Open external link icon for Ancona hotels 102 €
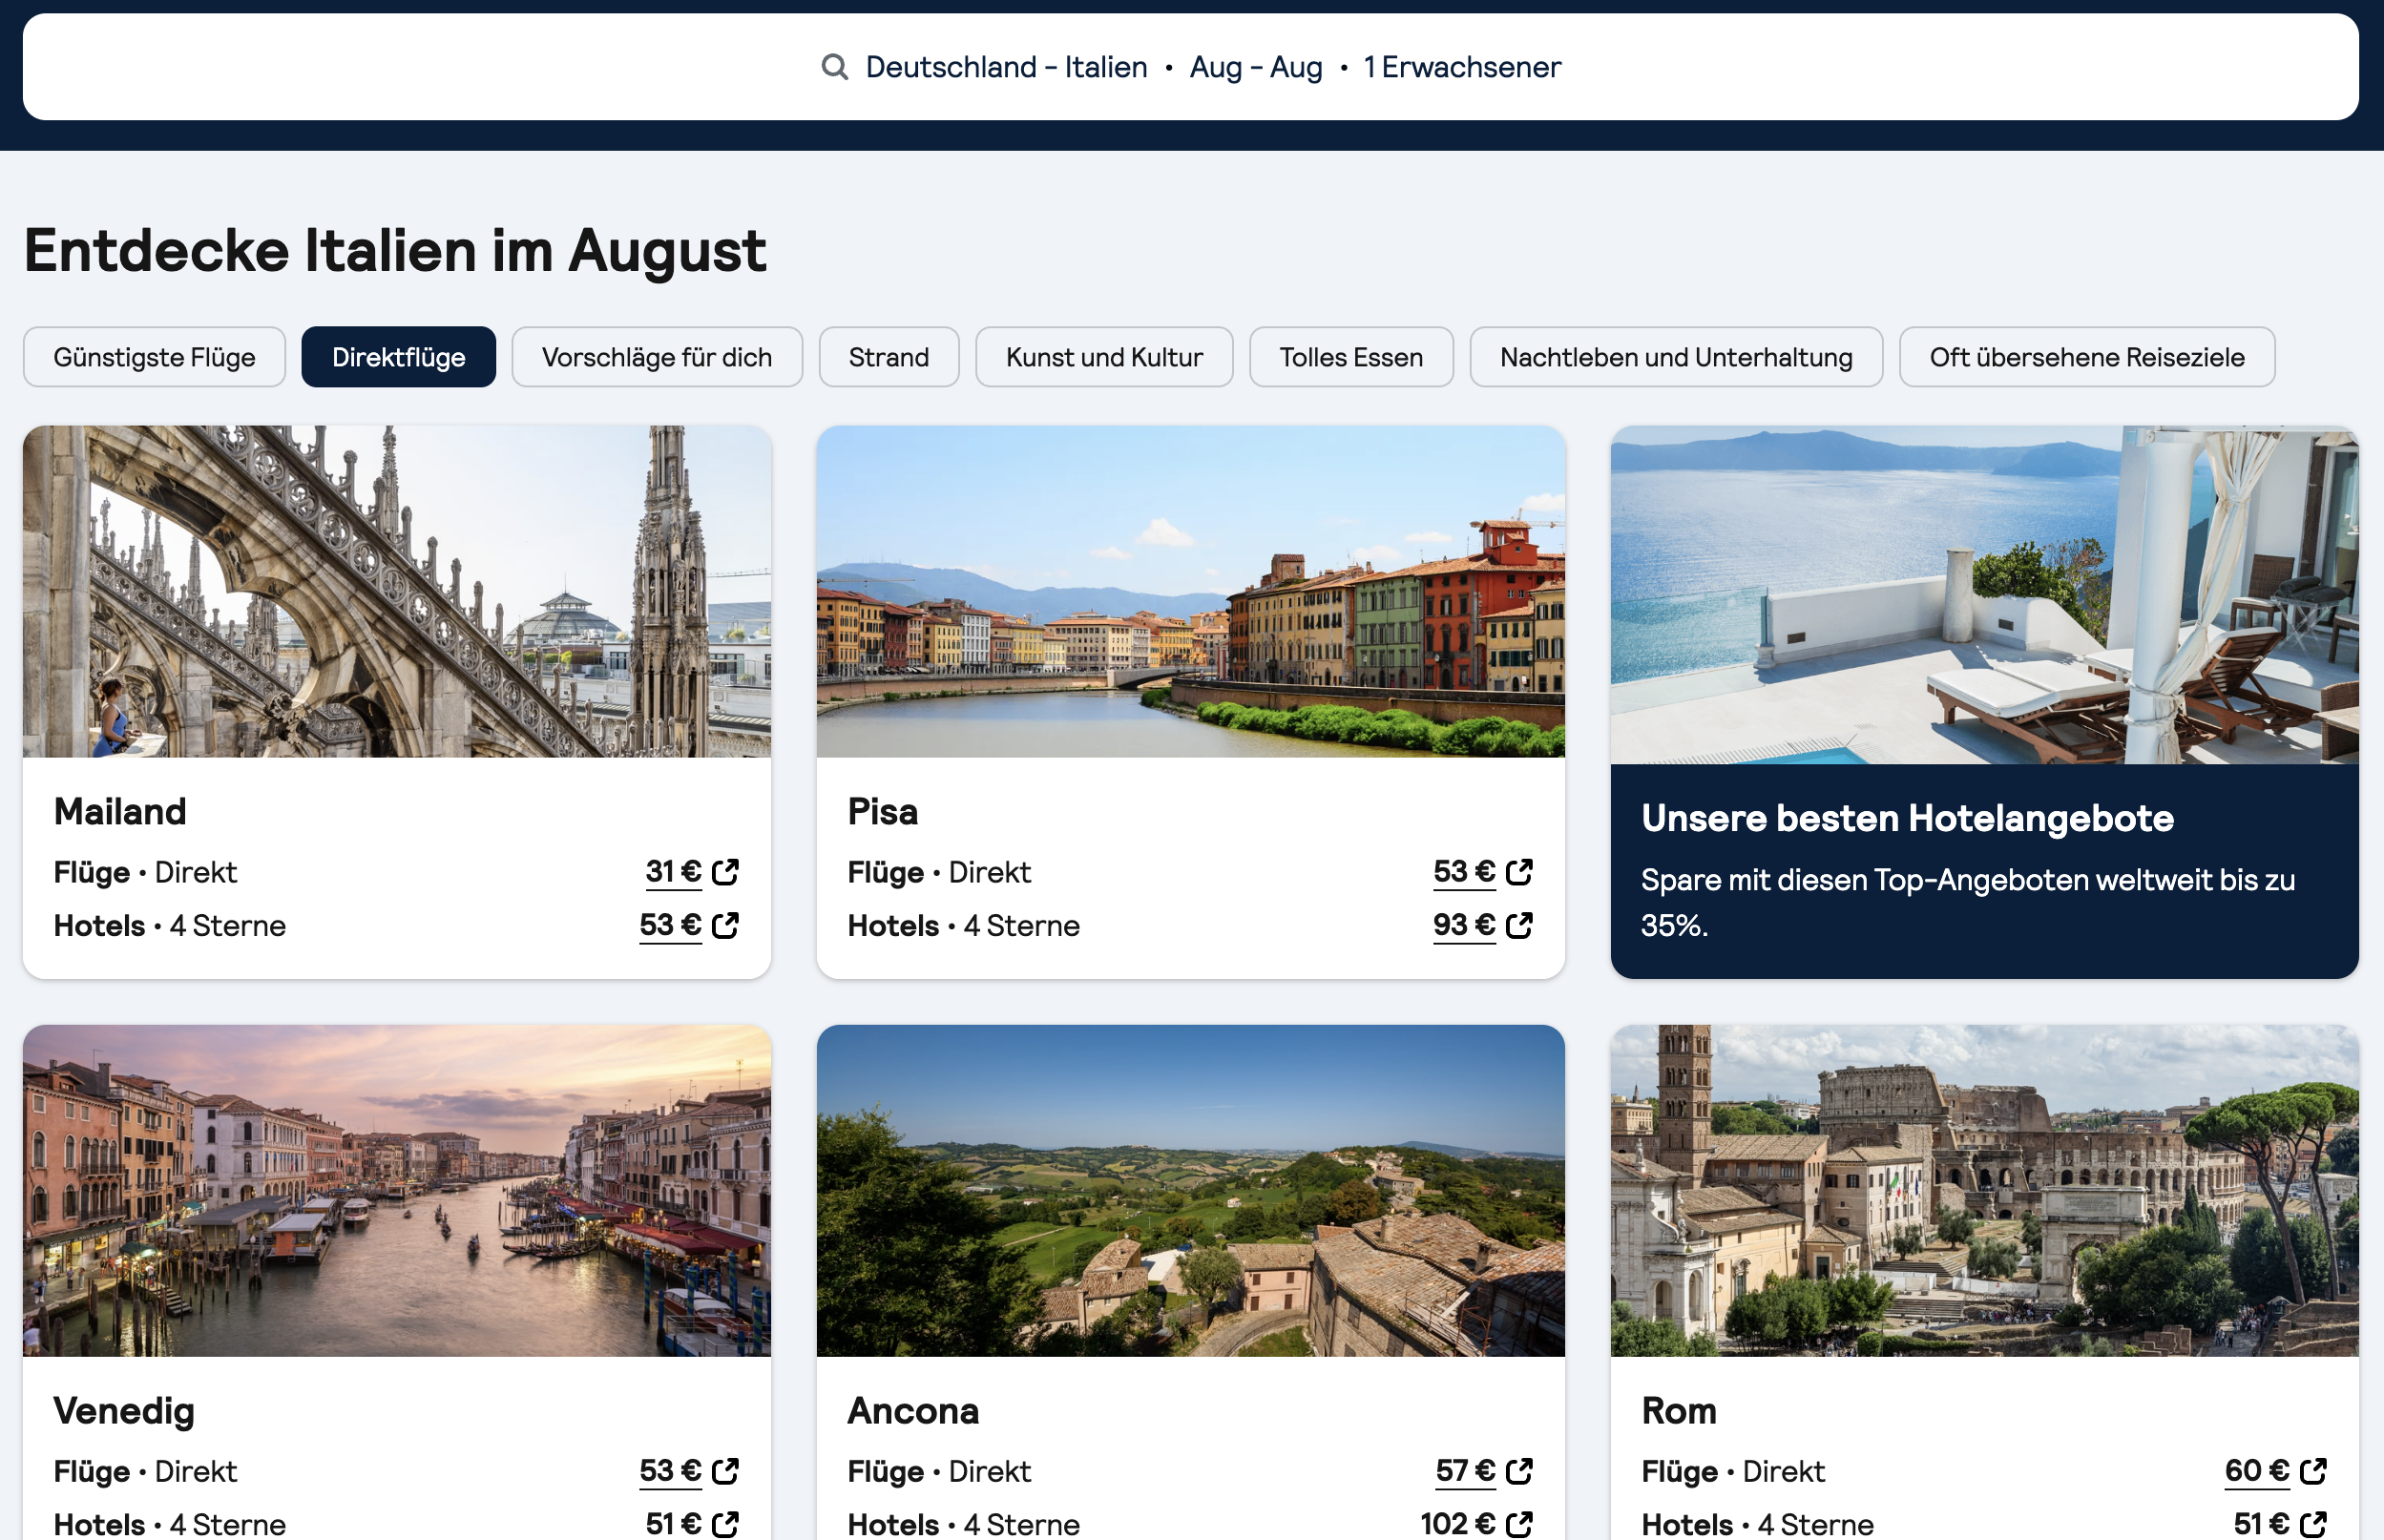Screen dimensions: 2384x1540 [1519, 1524]
